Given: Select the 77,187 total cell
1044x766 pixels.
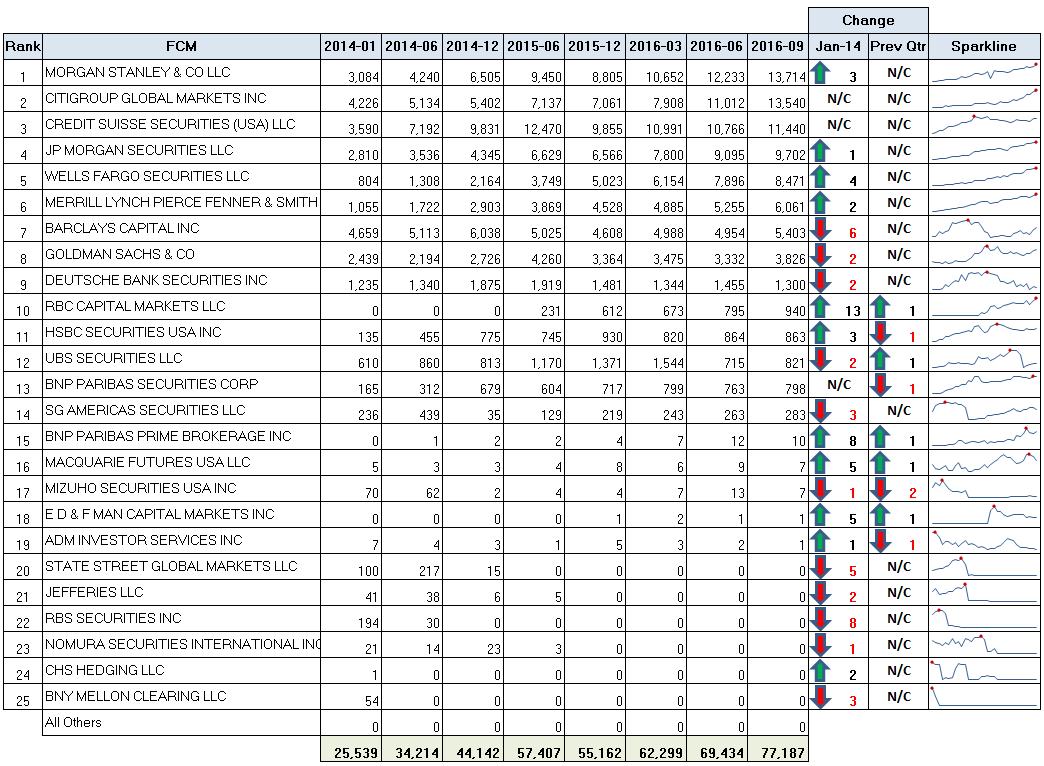Looking at the screenshot, I should click(778, 749).
